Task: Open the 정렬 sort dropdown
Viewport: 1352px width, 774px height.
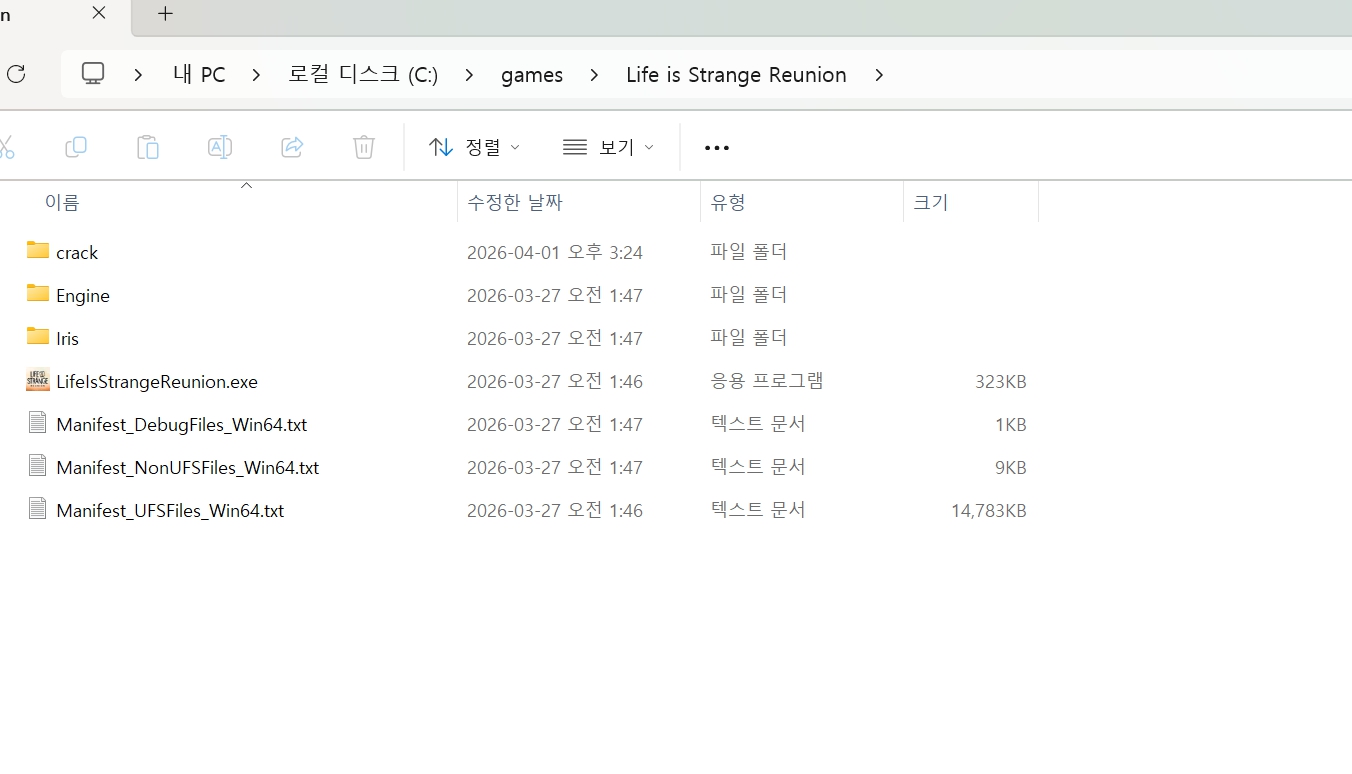Action: point(474,148)
